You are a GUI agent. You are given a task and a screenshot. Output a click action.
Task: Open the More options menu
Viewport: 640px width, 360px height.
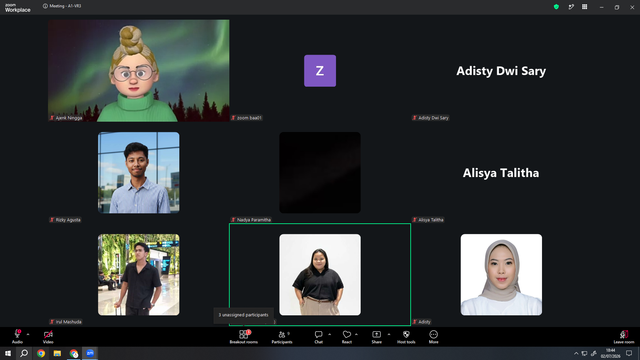pos(433,336)
